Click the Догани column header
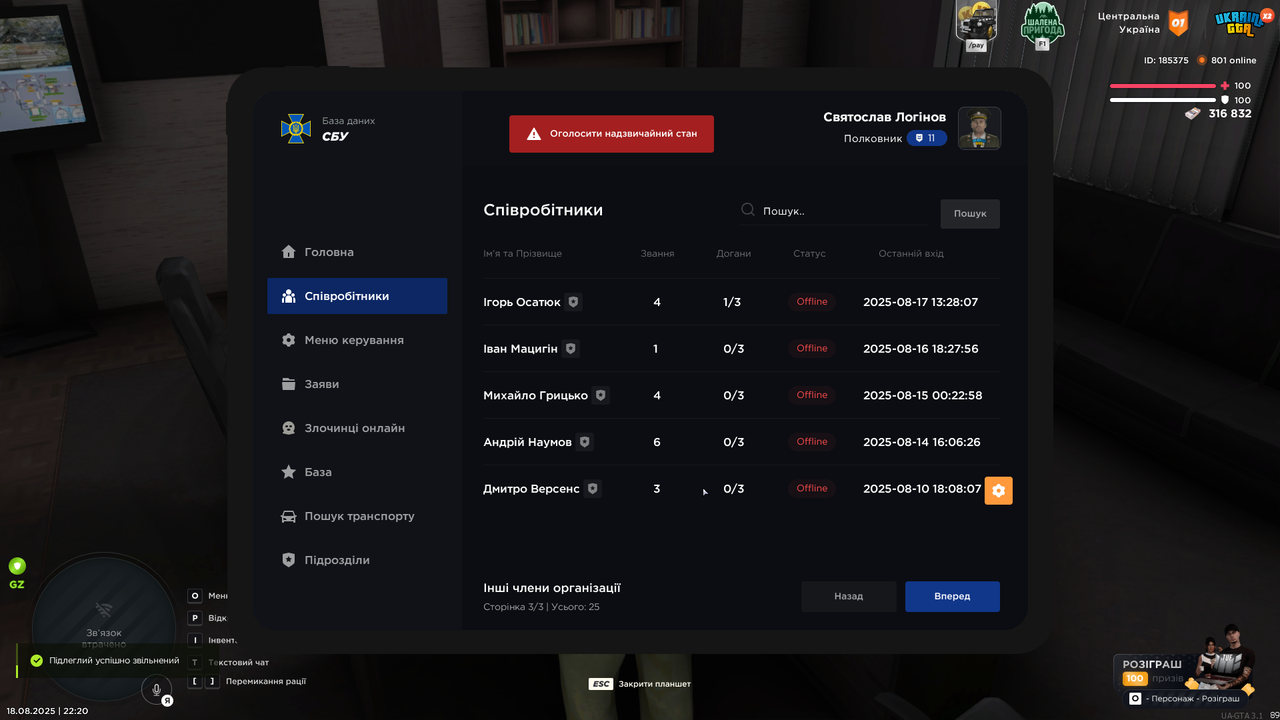This screenshot has height=720, width=1280. pyautogui.click(x=733, y=254)
